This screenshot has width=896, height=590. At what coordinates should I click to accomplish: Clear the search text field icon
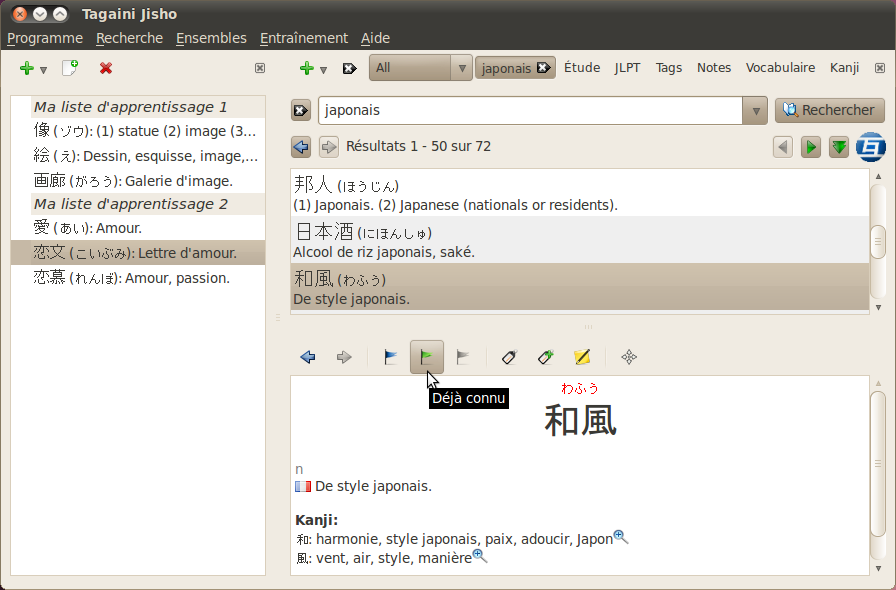[301, 110]
